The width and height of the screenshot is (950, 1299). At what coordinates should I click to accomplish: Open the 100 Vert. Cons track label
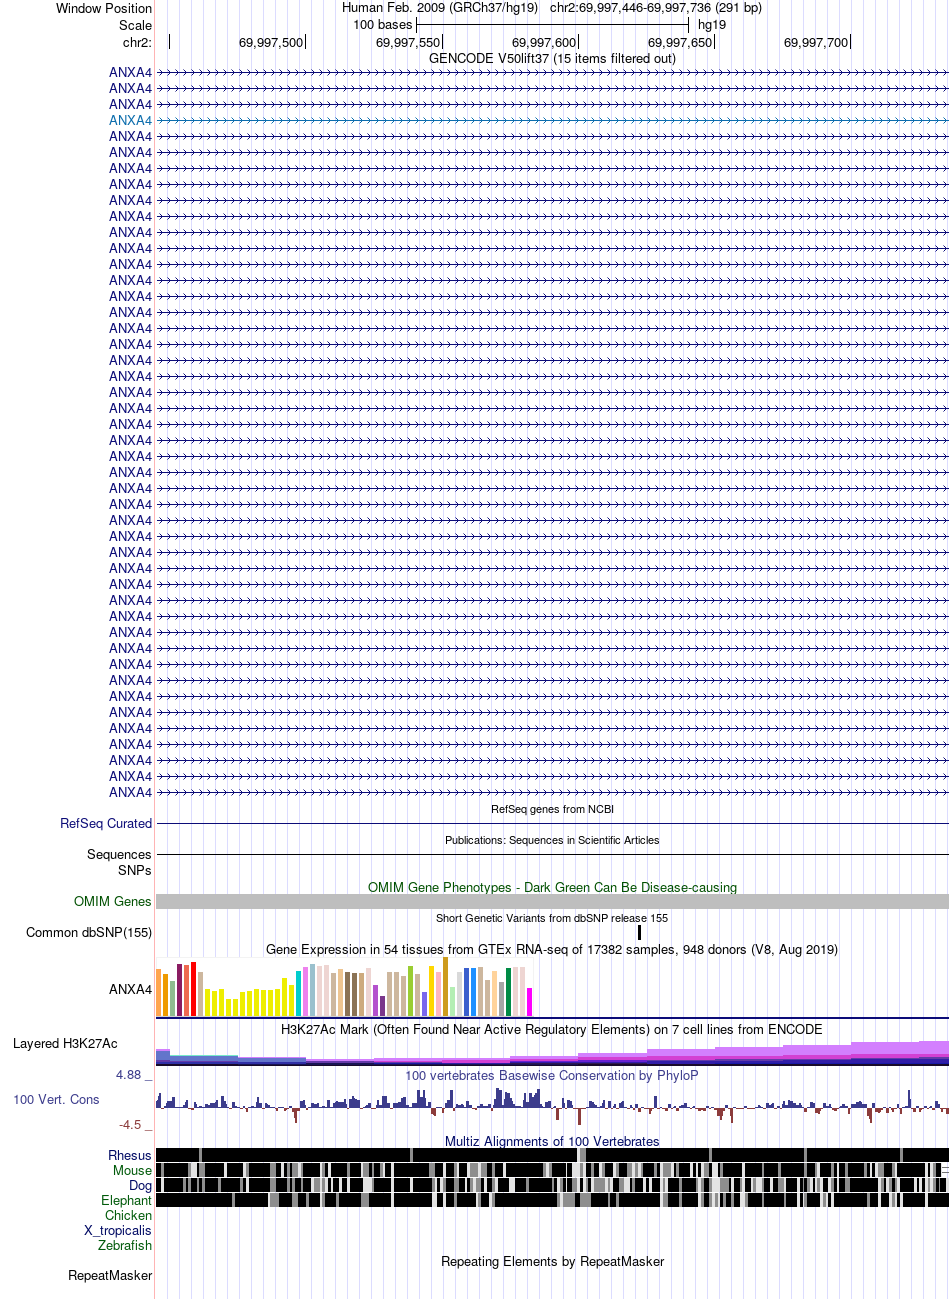[56, 1100]
